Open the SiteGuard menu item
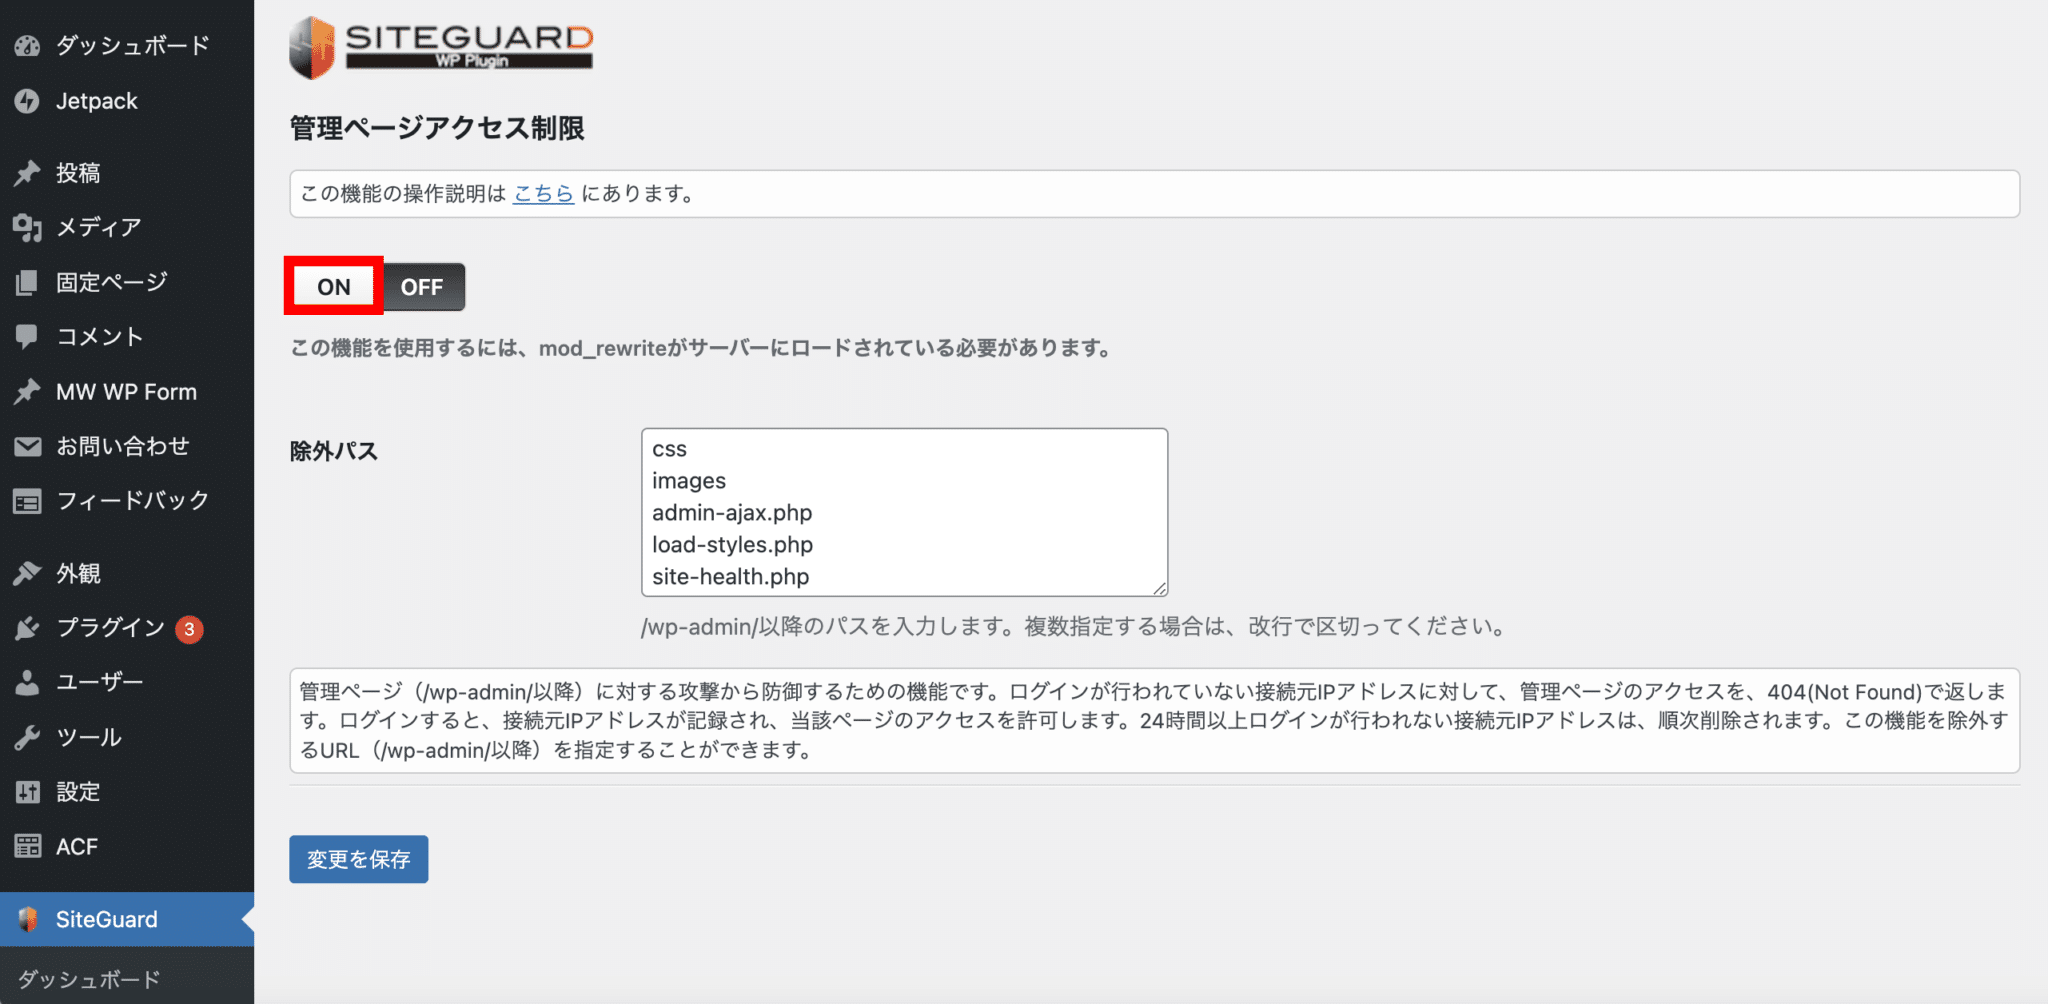Screen dimensions: 2048x1004 (x=105, y=918)
